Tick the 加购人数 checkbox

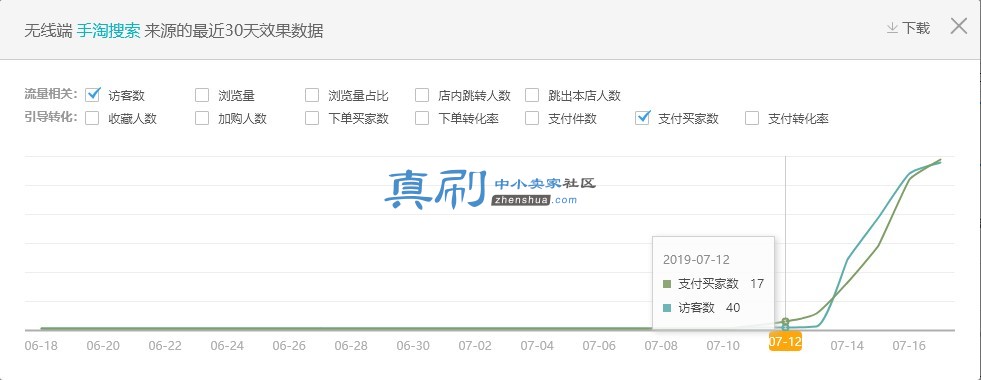coord(202,118)
